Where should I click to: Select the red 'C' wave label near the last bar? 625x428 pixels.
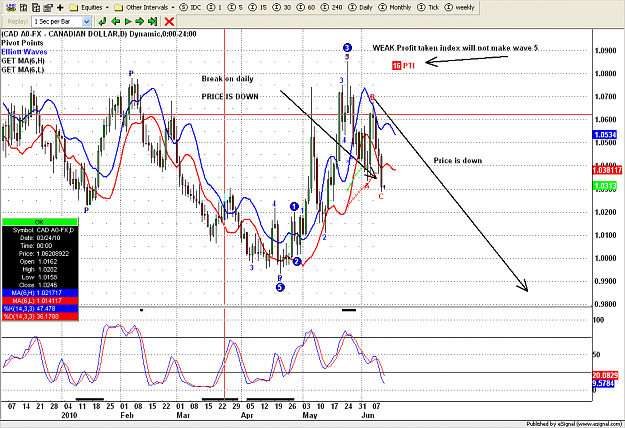[381, 196]
